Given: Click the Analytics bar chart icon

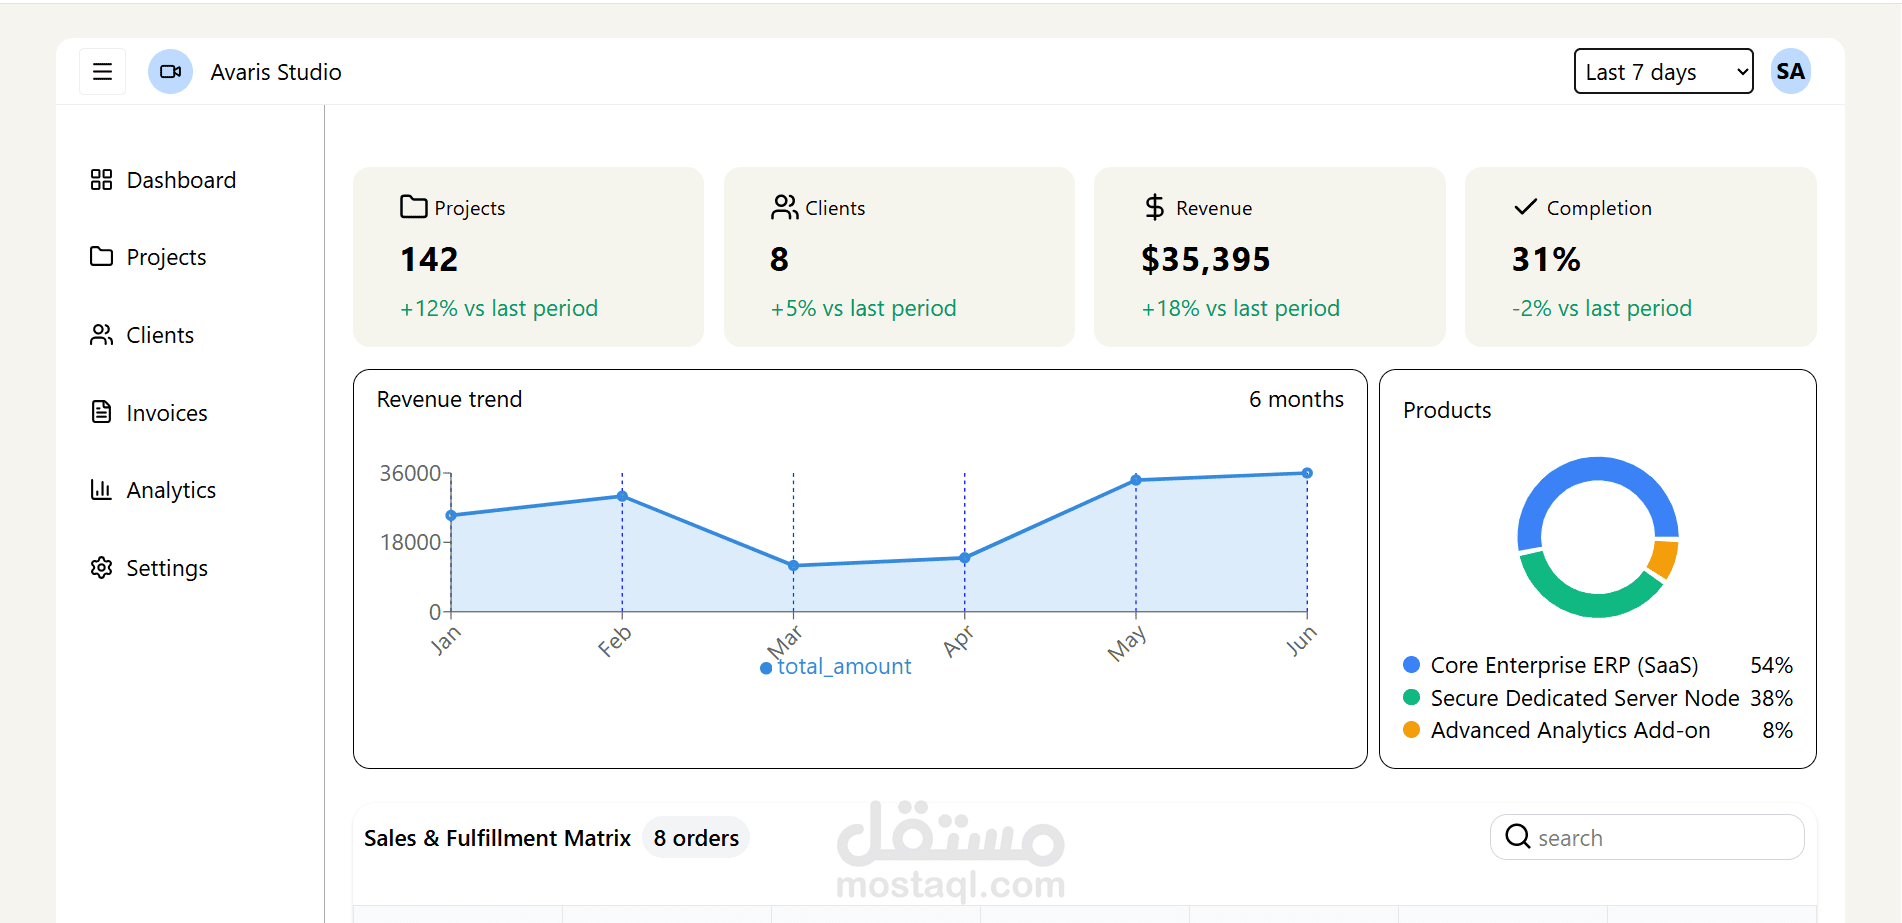Looking at the screenshot, I should tap(101, 490).
